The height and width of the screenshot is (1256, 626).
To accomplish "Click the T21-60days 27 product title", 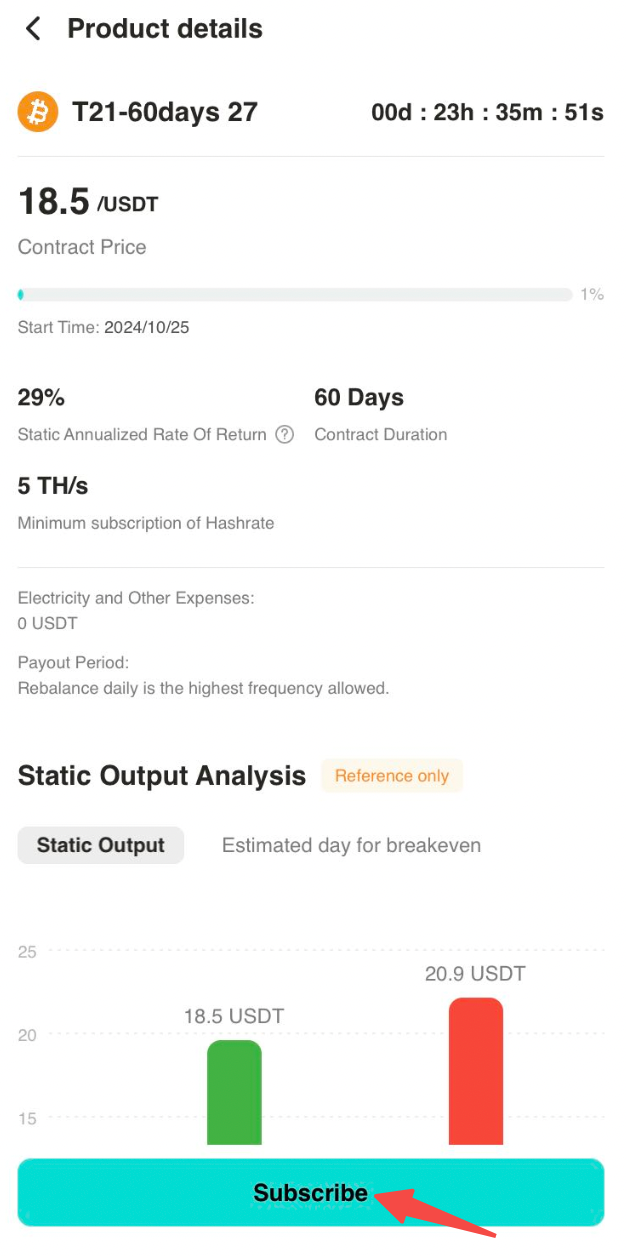I will coord(165,112).
